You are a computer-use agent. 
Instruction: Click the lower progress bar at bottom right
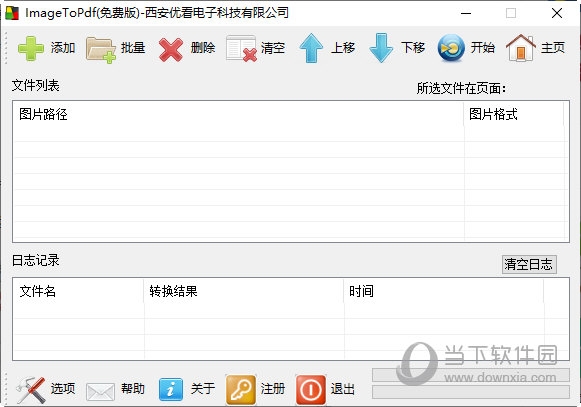click(471, 392)
